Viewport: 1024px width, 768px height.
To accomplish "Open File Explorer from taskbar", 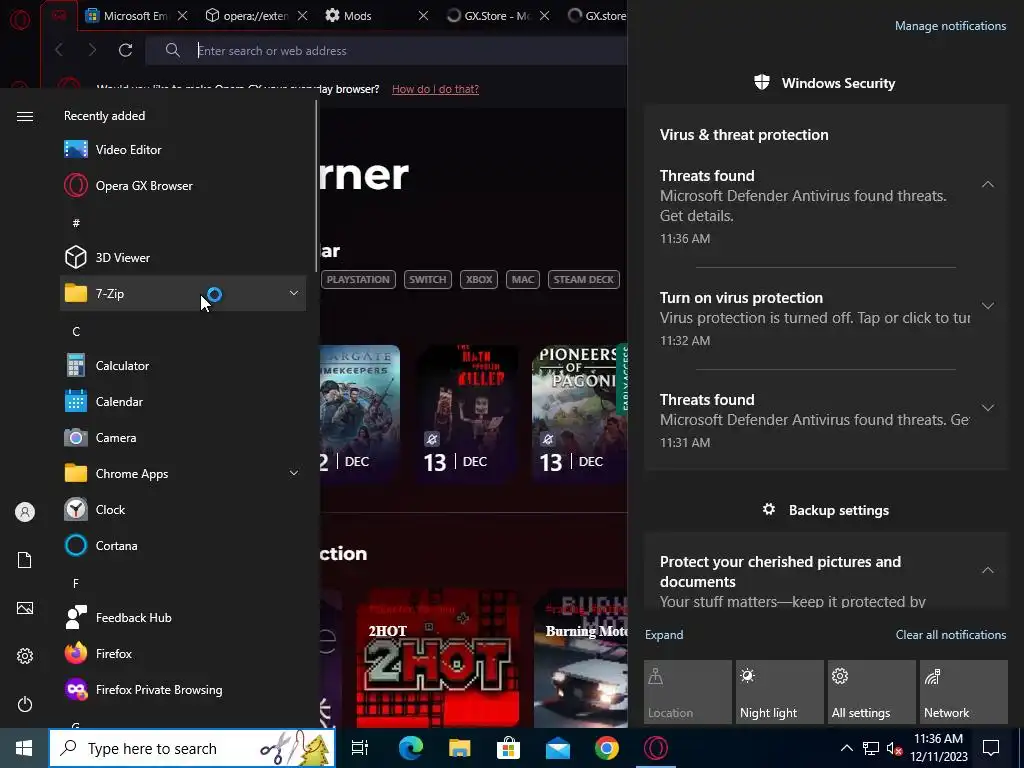I will [x=460, y=748].
